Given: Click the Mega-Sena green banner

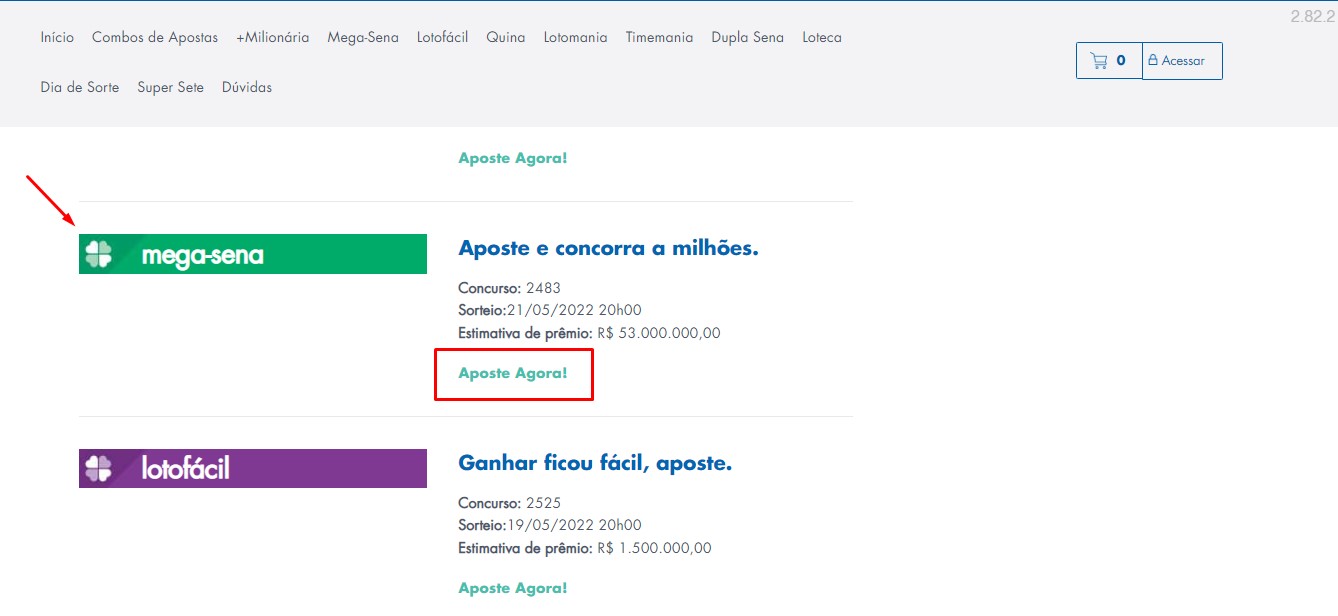Looking at the screenshot, I should (252, 254).
